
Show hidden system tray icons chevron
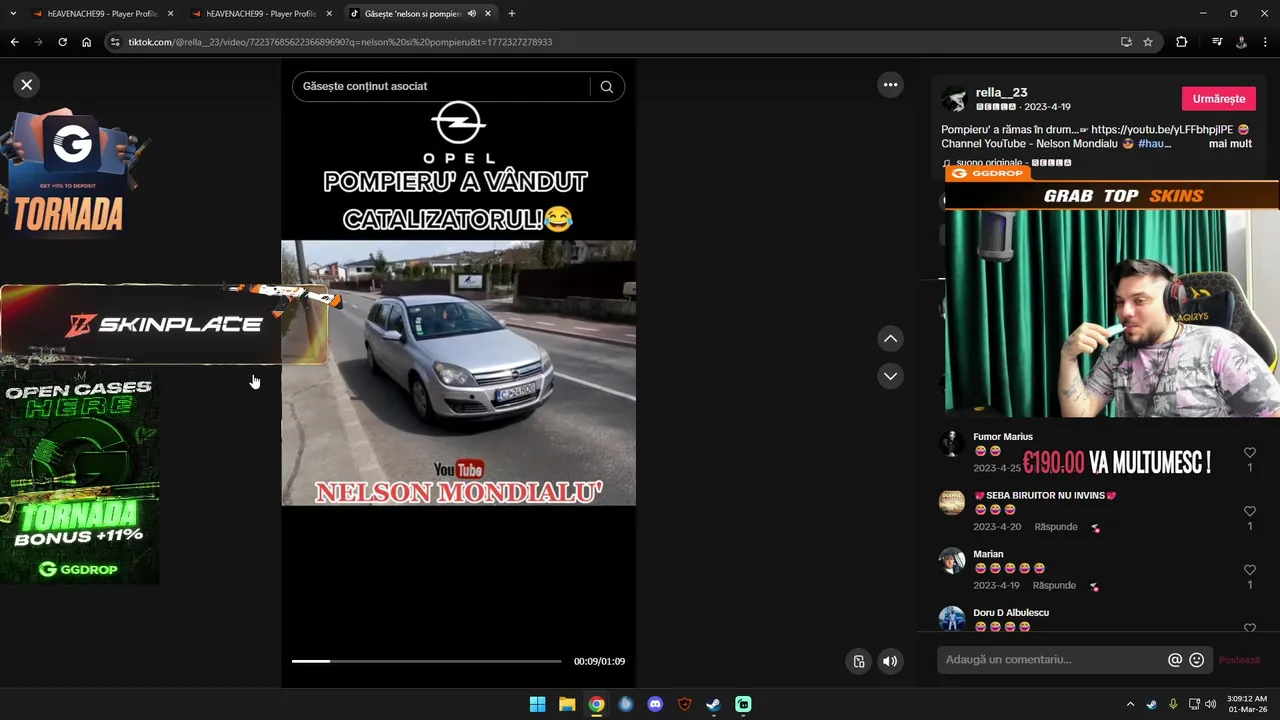pyautogui.click(x=1130, y=704)
